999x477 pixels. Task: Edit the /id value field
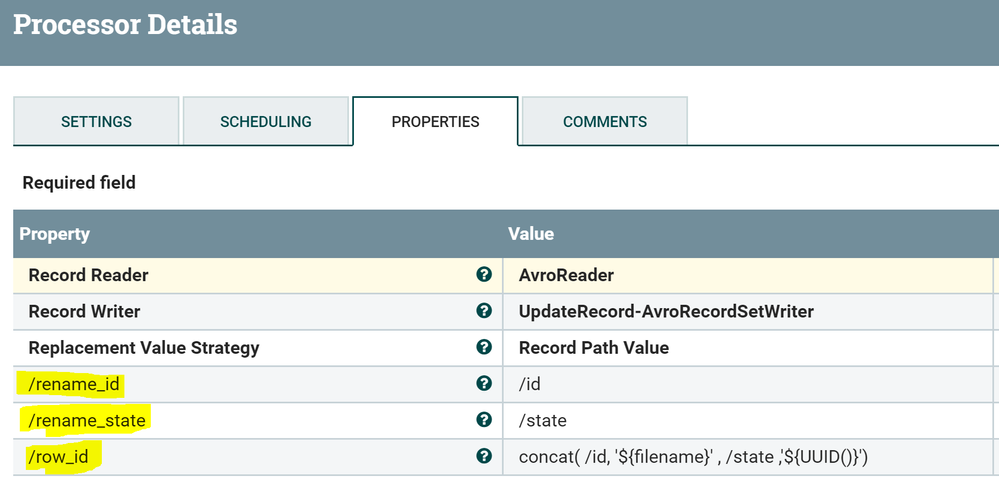tap(533, 384)
